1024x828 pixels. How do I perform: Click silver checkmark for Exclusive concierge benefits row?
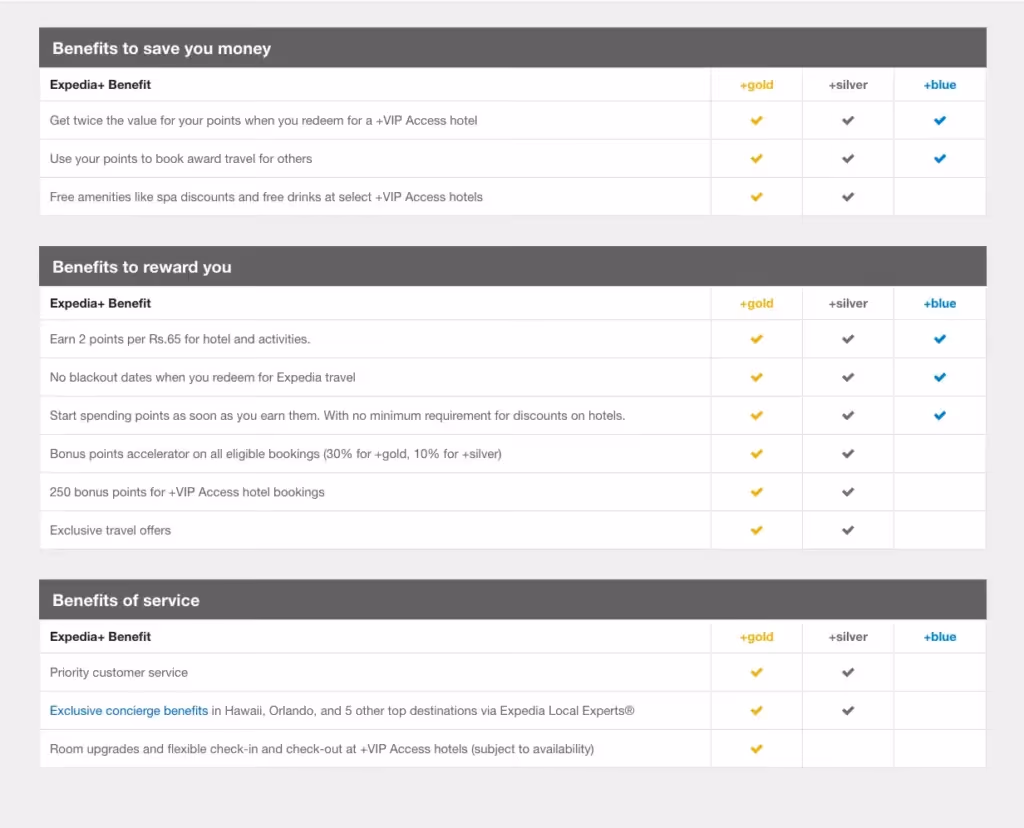[x=848, y=710]
